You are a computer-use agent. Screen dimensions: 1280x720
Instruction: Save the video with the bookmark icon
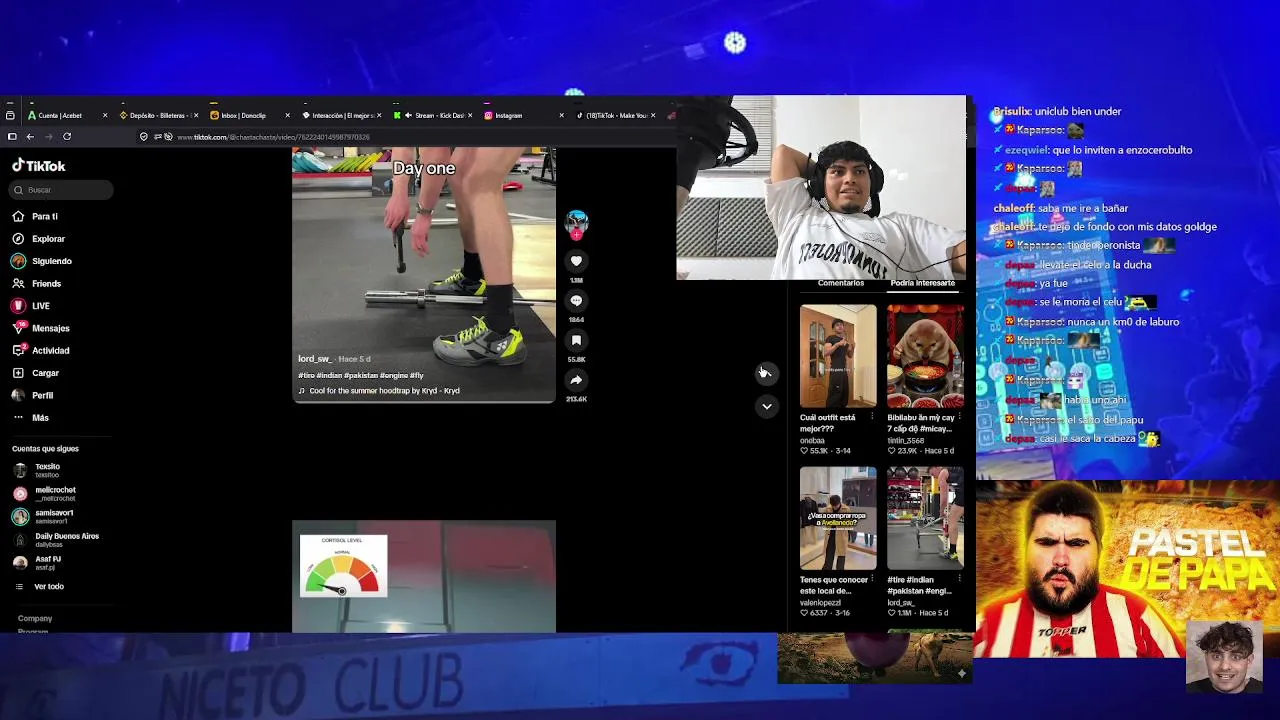click(576, 340)
